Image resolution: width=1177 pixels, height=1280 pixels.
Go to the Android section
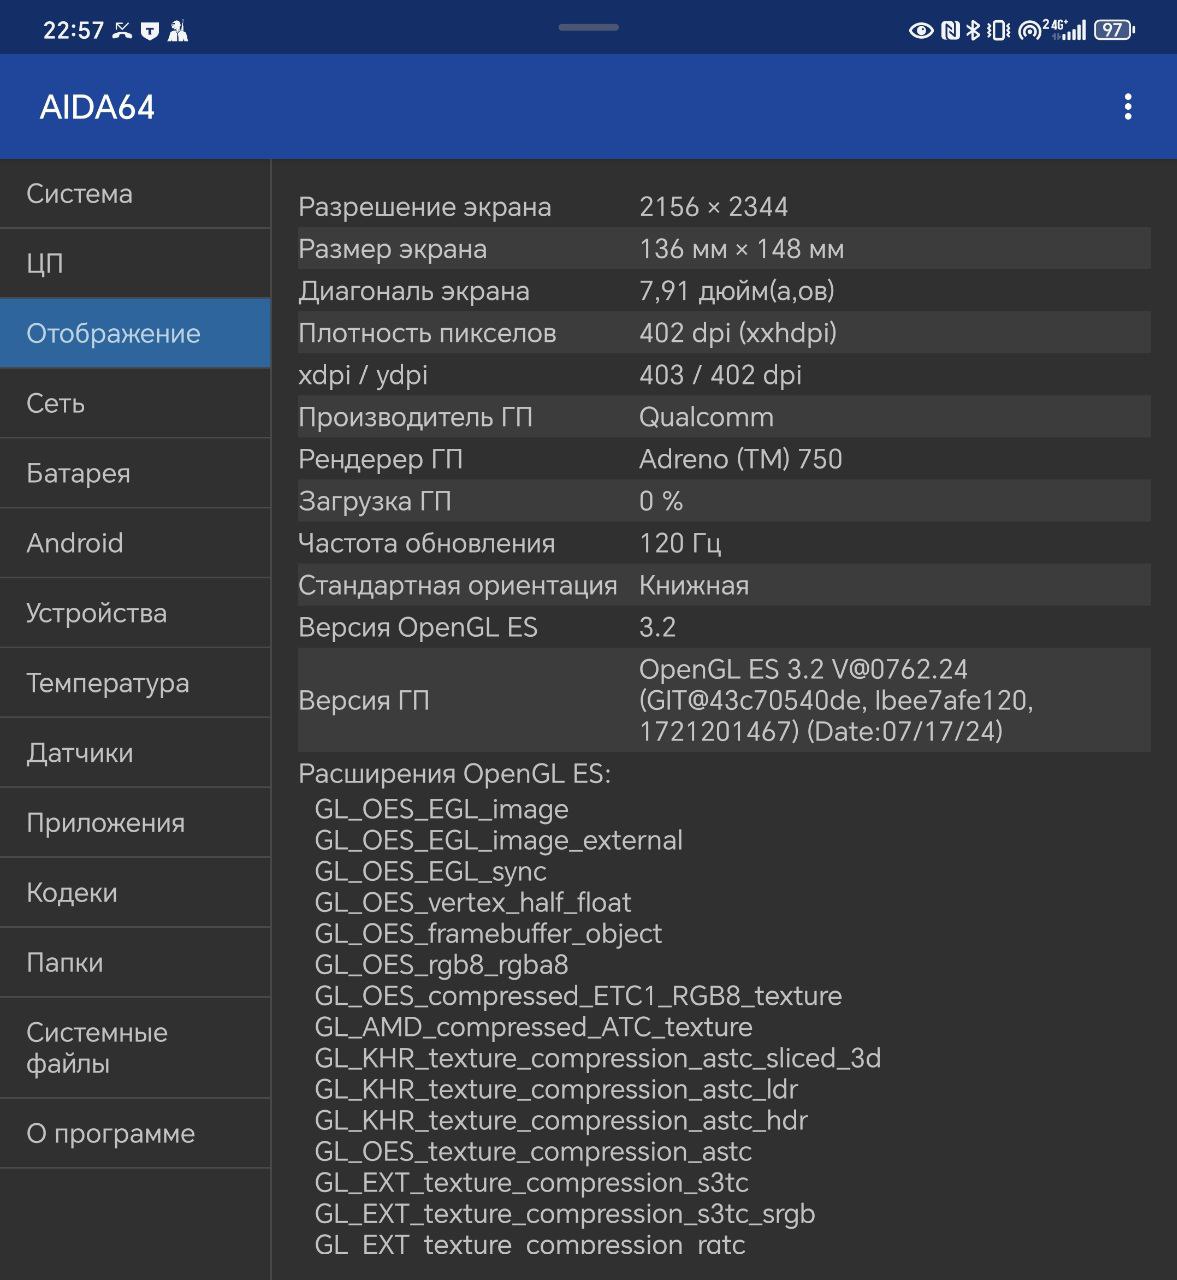[x=135, y=544]
